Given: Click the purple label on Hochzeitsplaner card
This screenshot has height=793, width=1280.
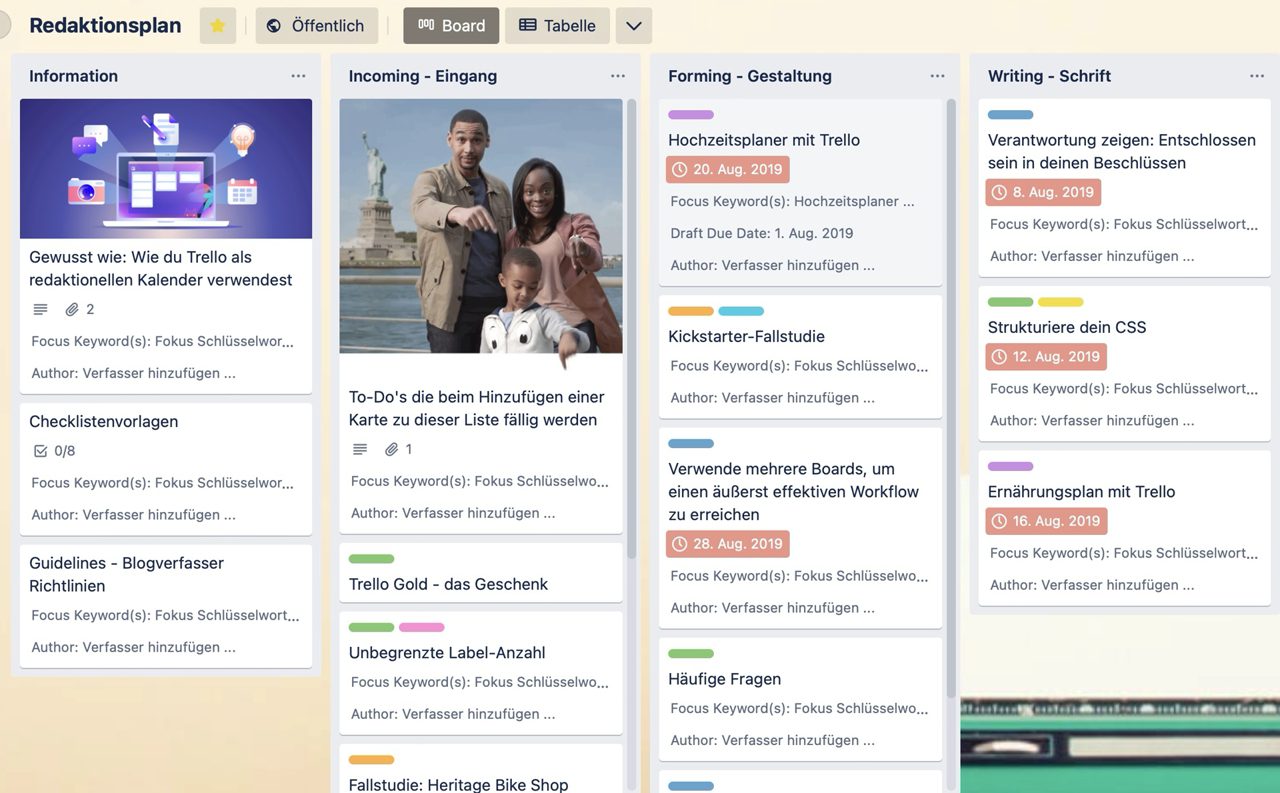Looking at the screenshot, I should [x=691, y=115].
